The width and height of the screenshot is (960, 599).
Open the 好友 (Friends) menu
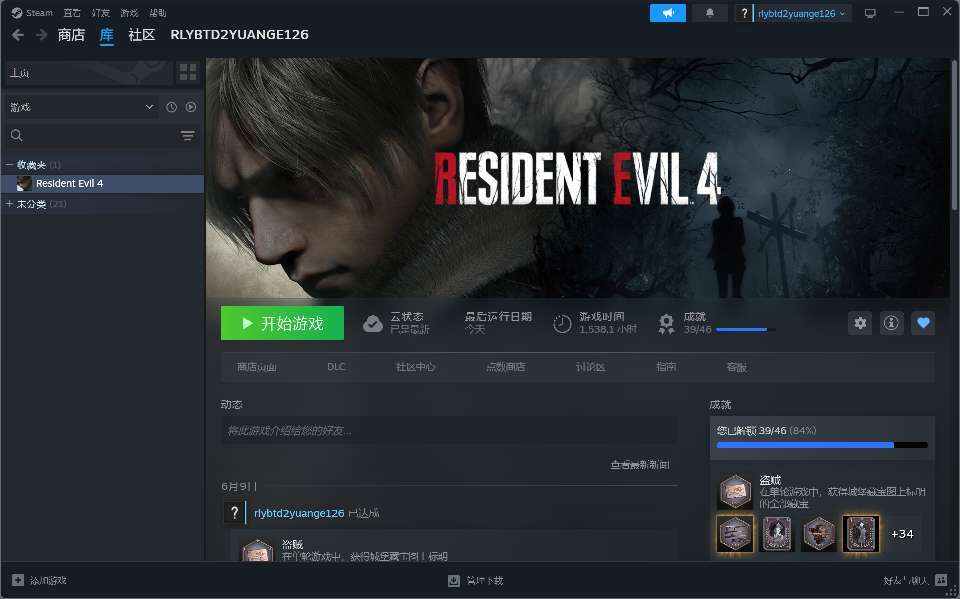[100, 12]
